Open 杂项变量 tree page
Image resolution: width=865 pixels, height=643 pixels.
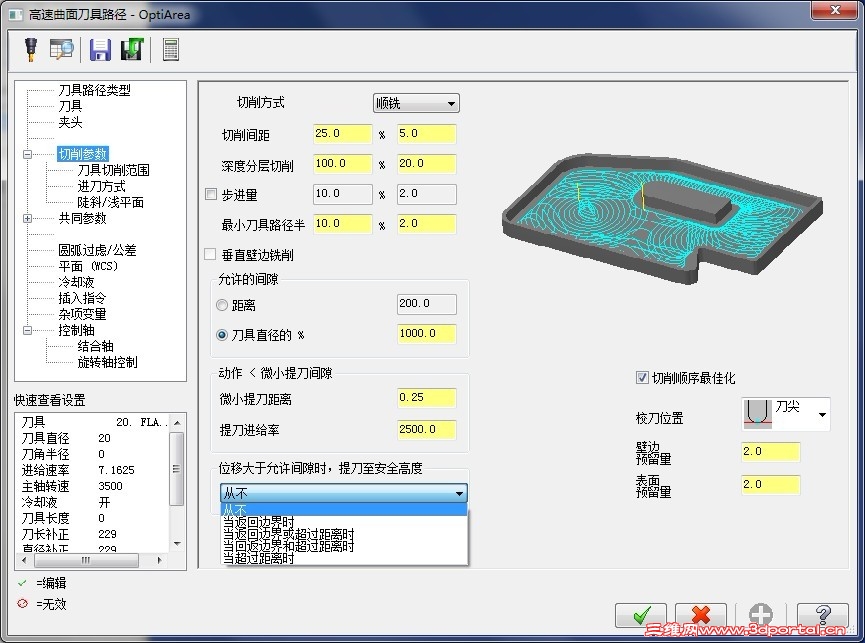[x=82, y=314]
